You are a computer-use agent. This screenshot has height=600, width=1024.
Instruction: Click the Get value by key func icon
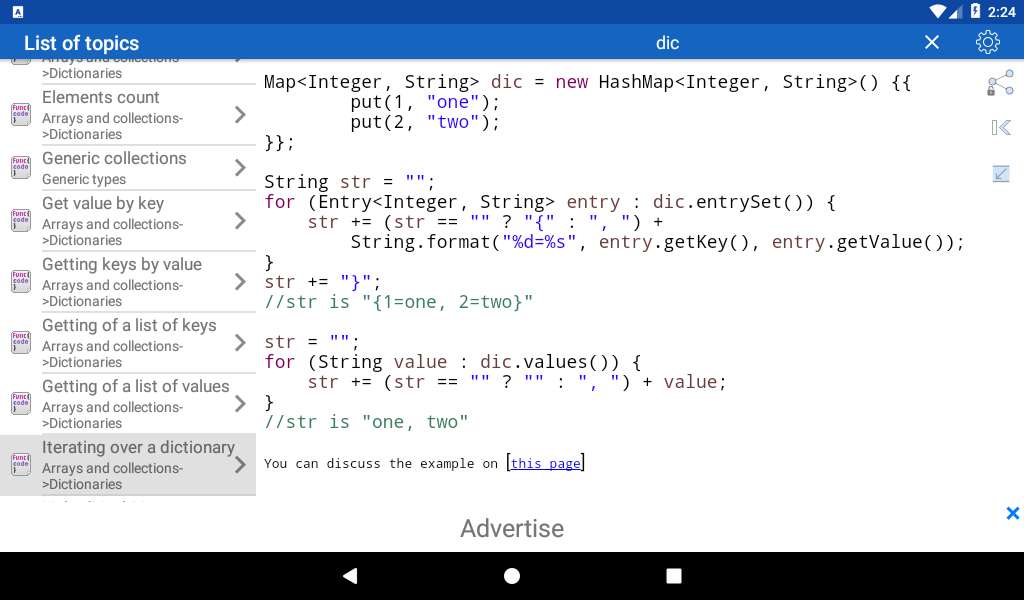21,220
